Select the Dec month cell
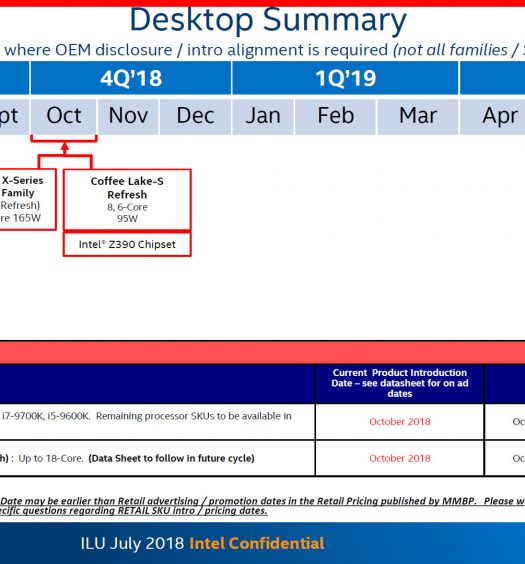 195,117
